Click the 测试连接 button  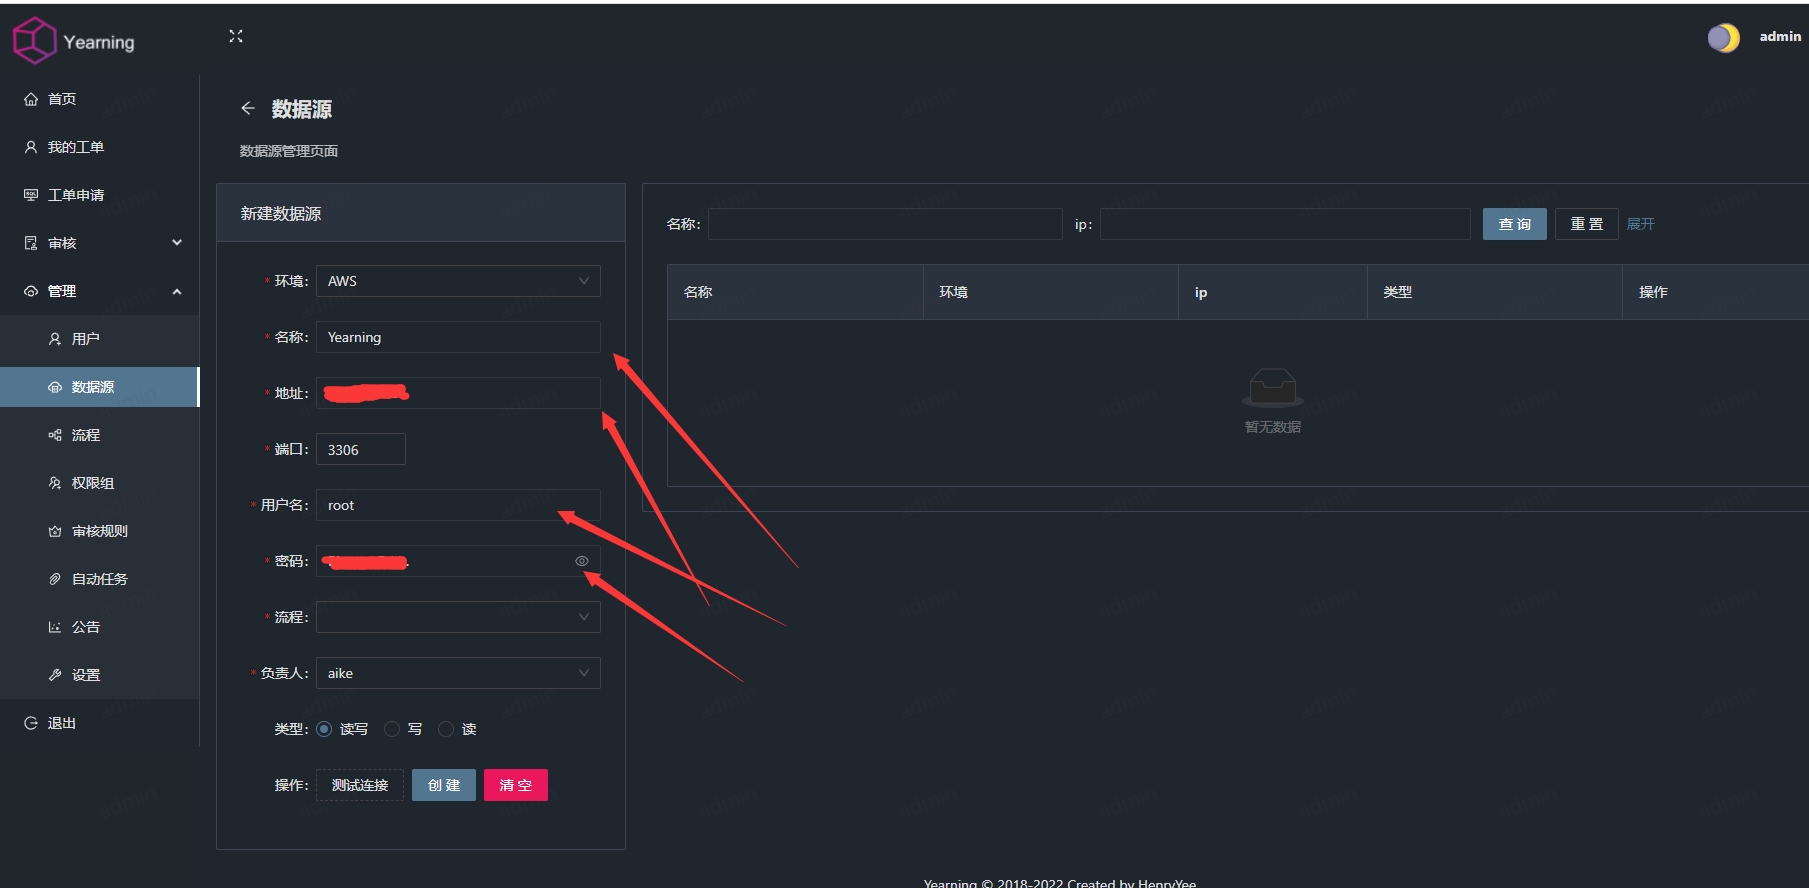[x=360, y=785]
